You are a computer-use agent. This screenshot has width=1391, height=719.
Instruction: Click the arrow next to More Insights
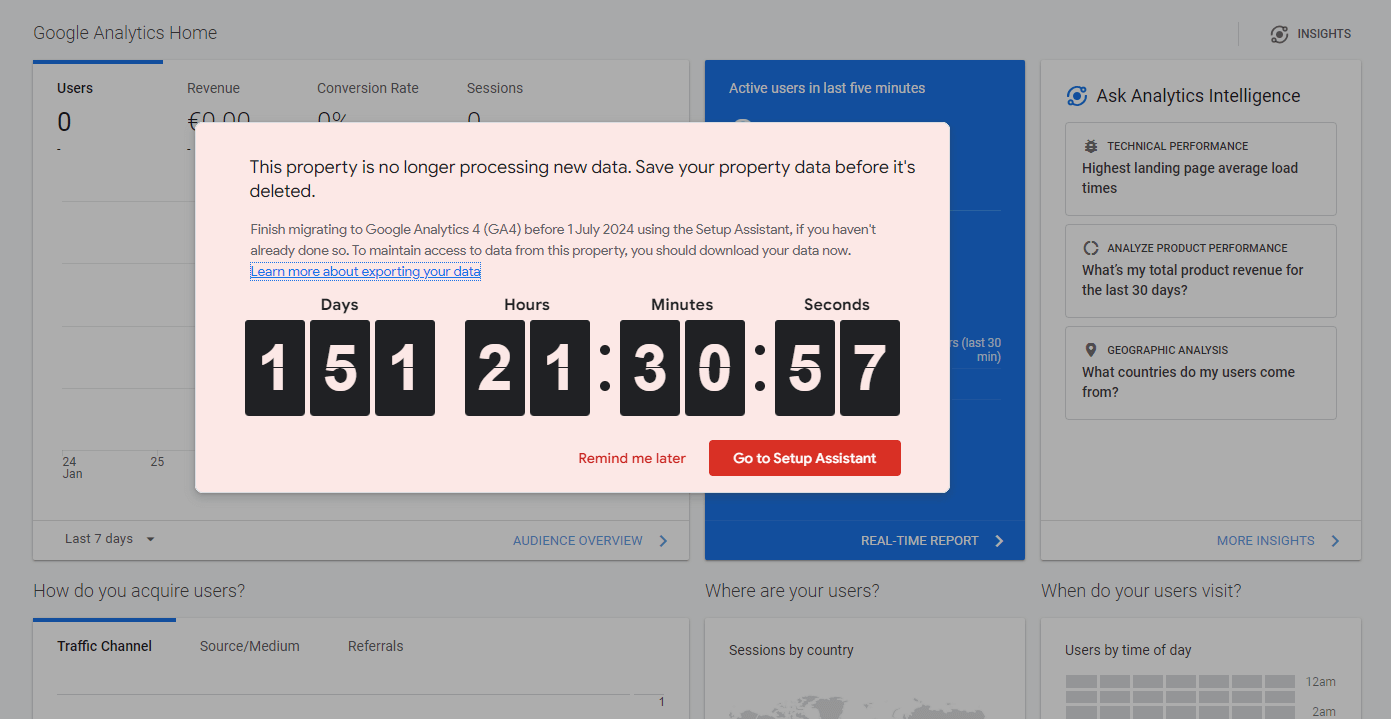tap(1335, 541)
